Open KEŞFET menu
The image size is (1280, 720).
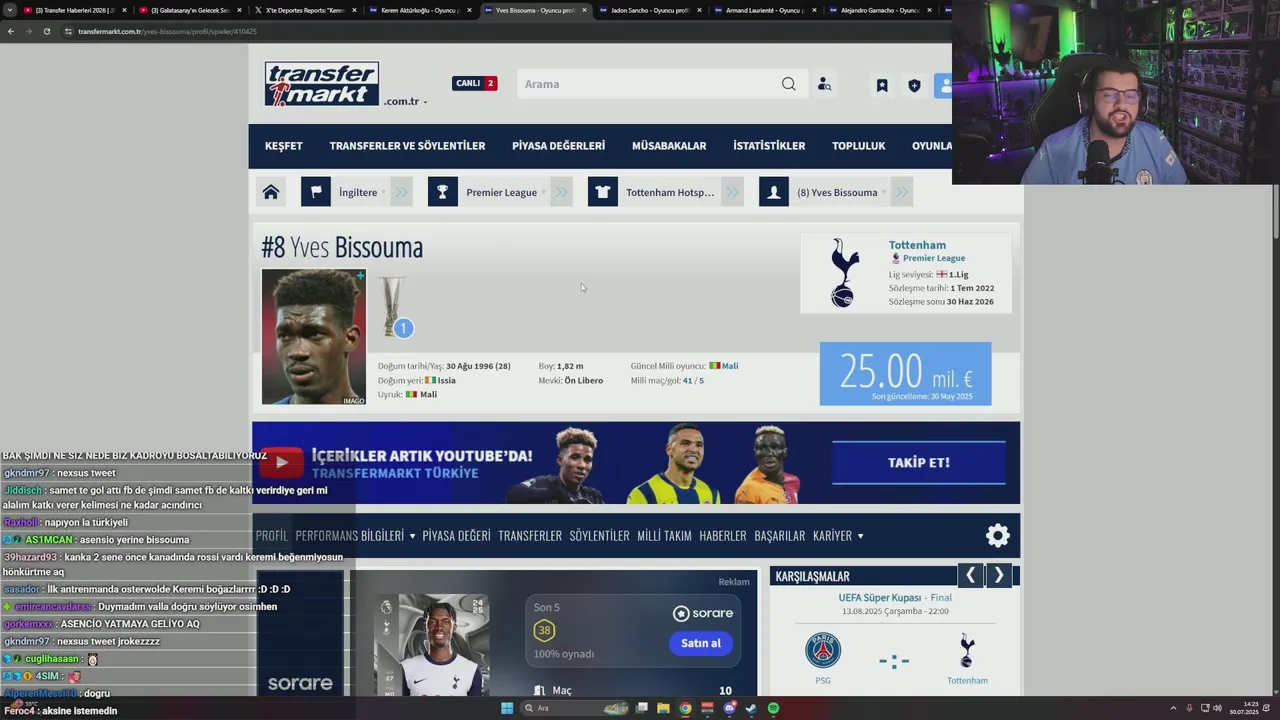tap(284, 146)
